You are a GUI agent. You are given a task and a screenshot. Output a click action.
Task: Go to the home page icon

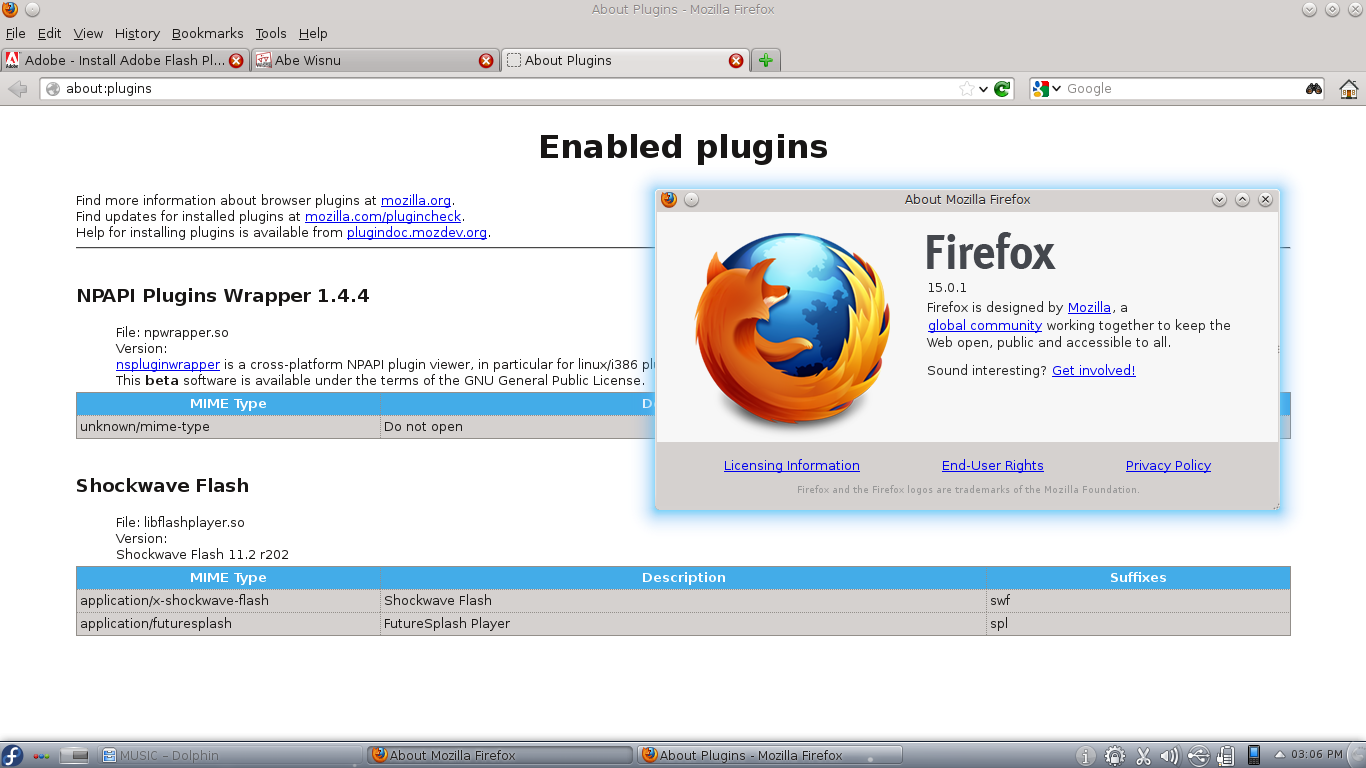pyautogui.click(x=1348, y=89)
